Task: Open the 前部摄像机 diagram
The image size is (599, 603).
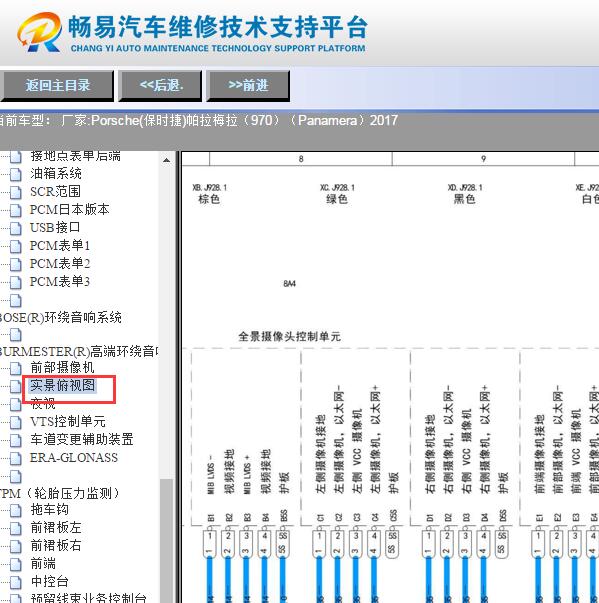Action: point(62,368)
